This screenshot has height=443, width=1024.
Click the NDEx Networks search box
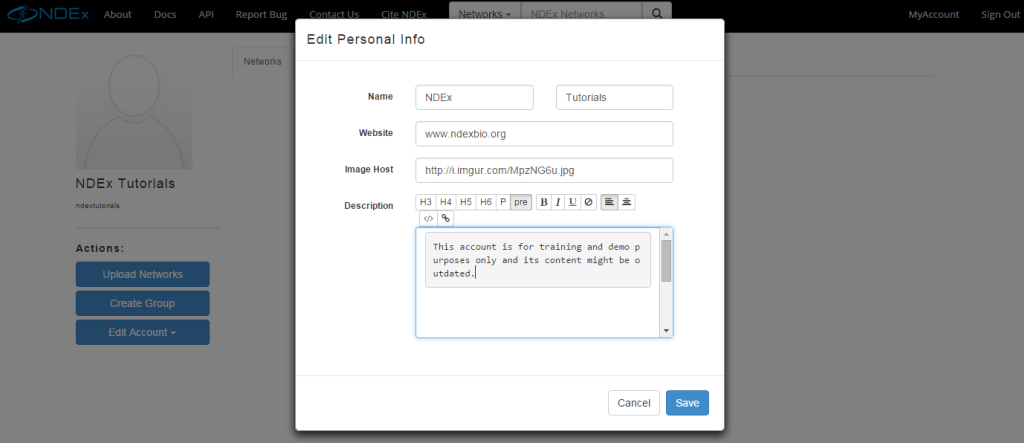pos(581,14)
